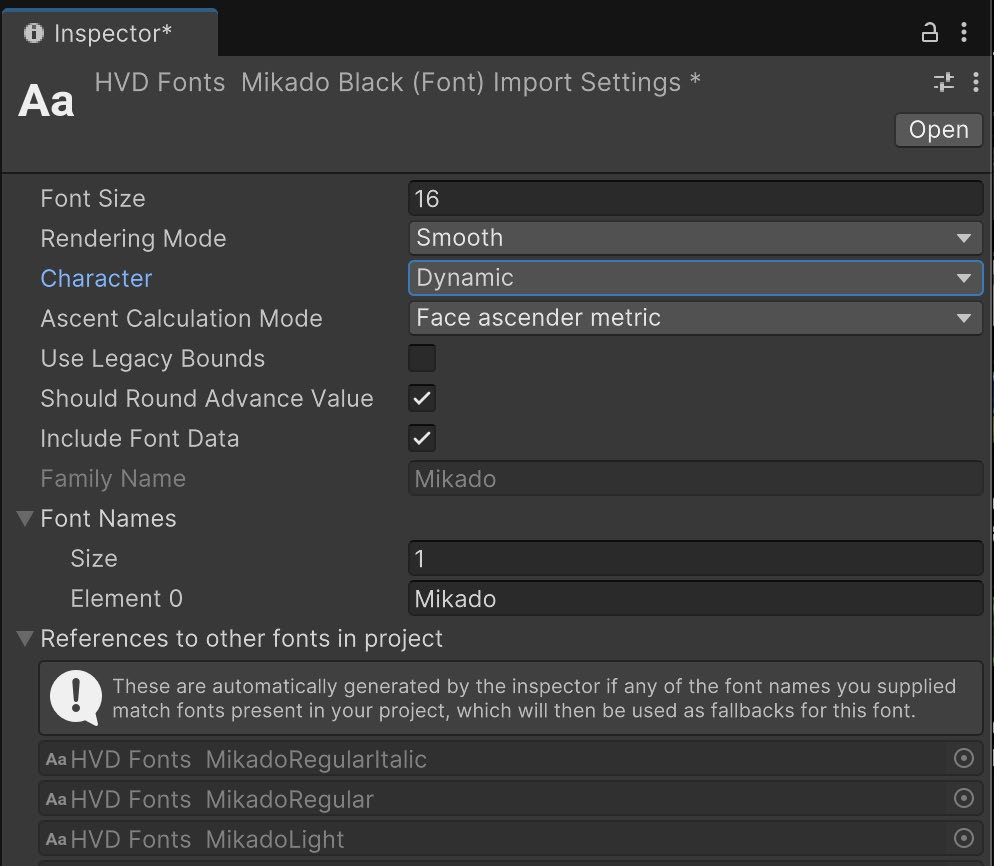
Task: Click the Font Size field
Action: (695, 198)
